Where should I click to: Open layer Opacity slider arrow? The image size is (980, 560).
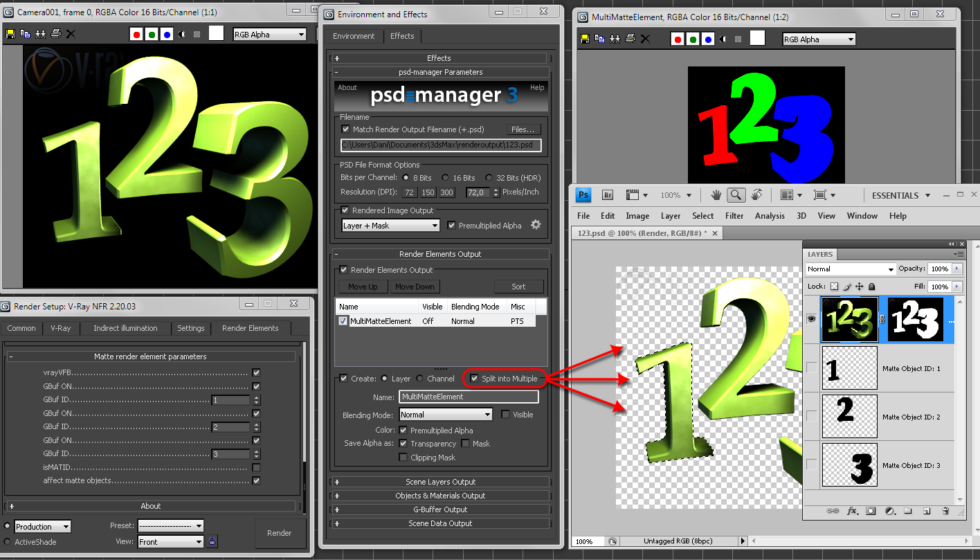[x=957, y=269]
